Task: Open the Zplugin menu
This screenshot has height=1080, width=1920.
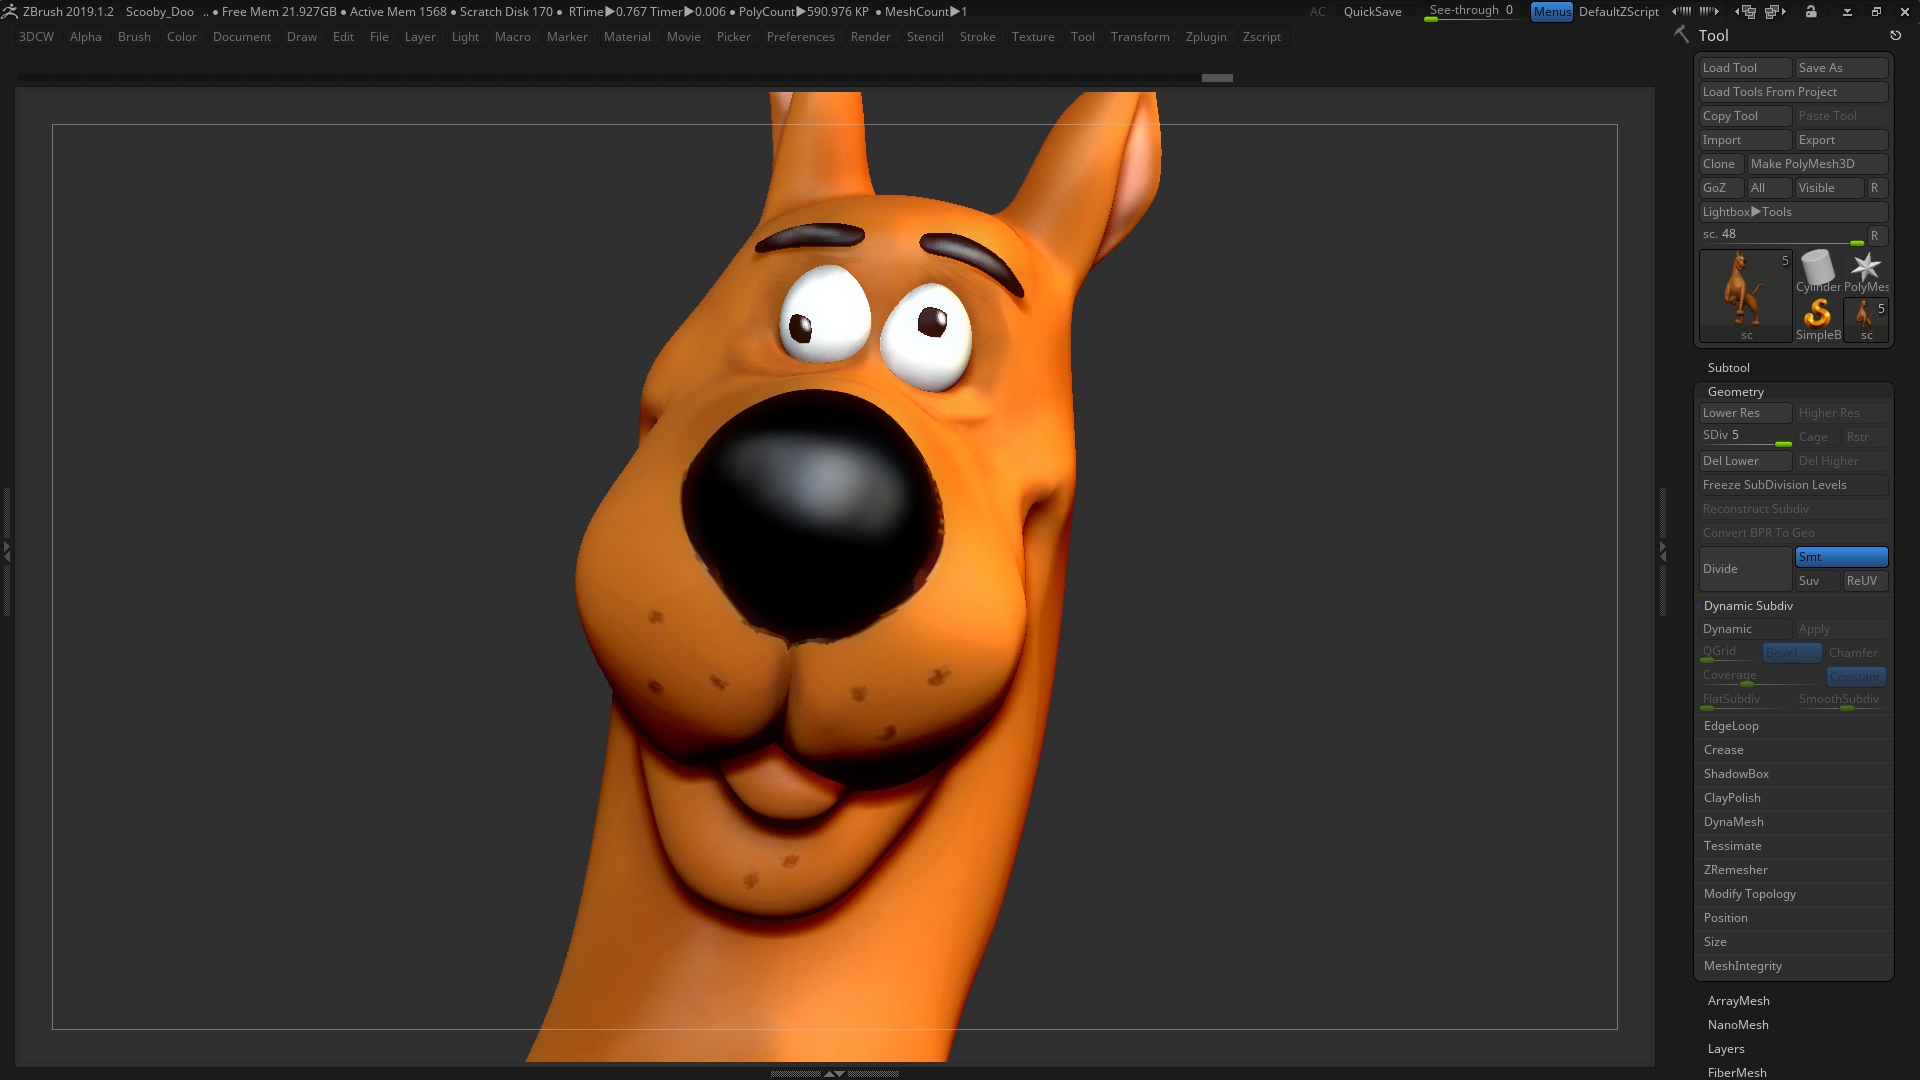Action: (x=1205, y=37)
